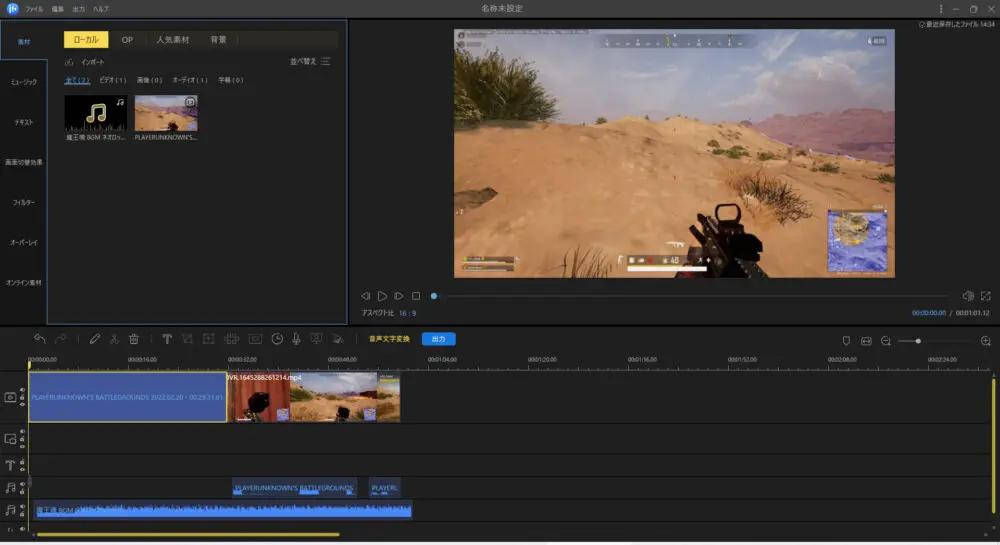Switch to the OP tab
The height and width of the screenshot is (545, 1000).
point(127,40)
